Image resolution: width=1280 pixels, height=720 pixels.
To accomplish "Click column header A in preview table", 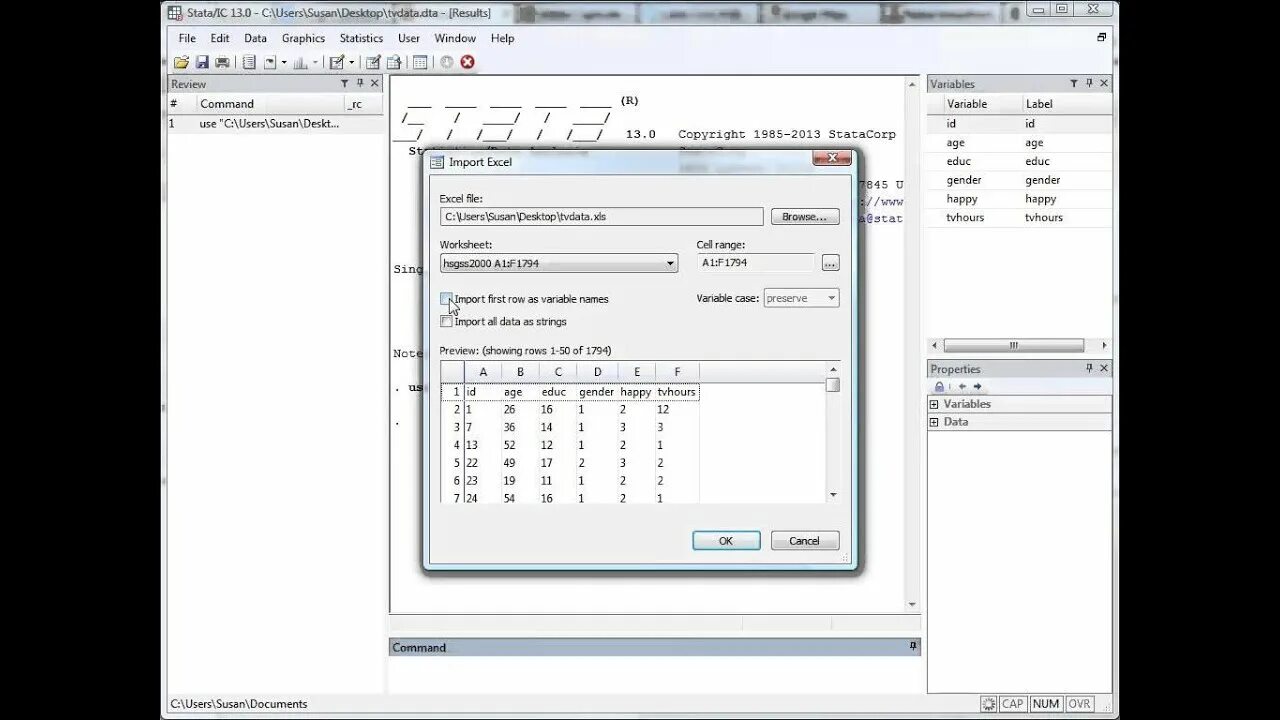I will click(483, 372).
